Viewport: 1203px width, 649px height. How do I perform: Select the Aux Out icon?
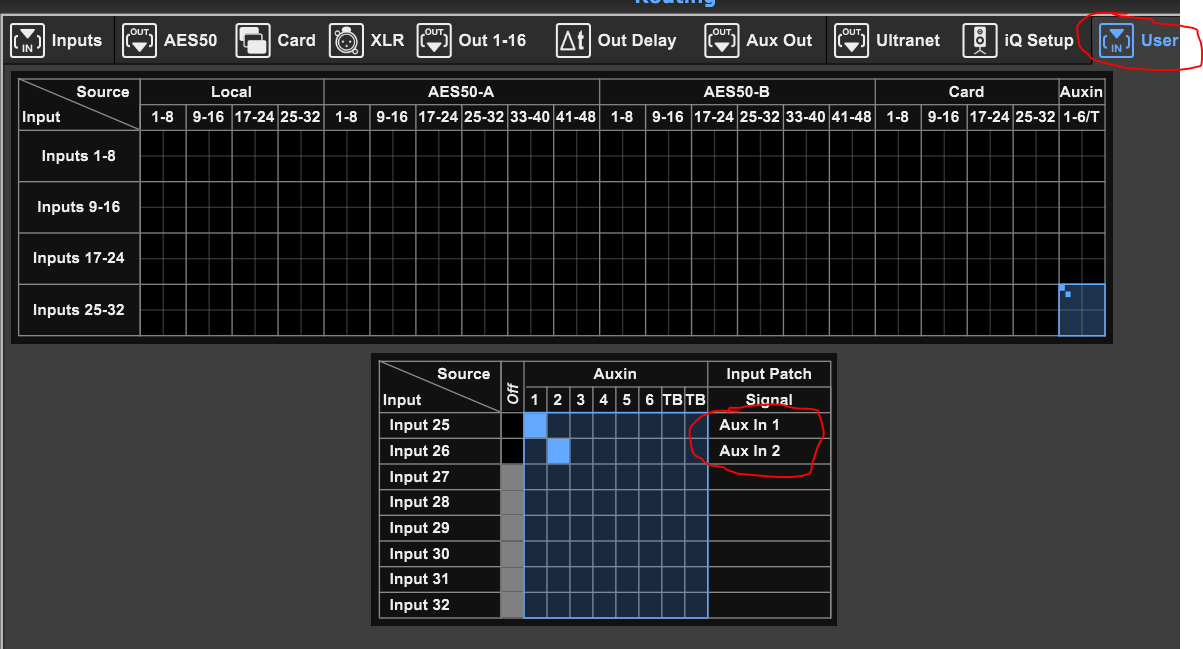[x=722, y=41]
